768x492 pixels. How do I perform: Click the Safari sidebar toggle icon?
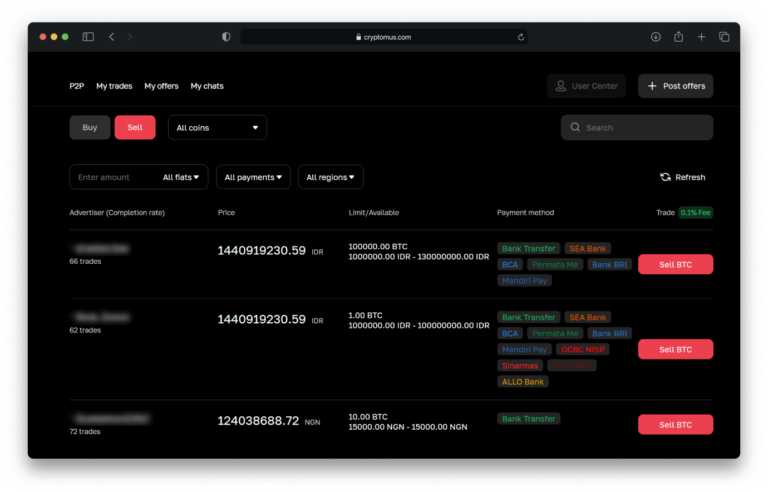[88, 37]
